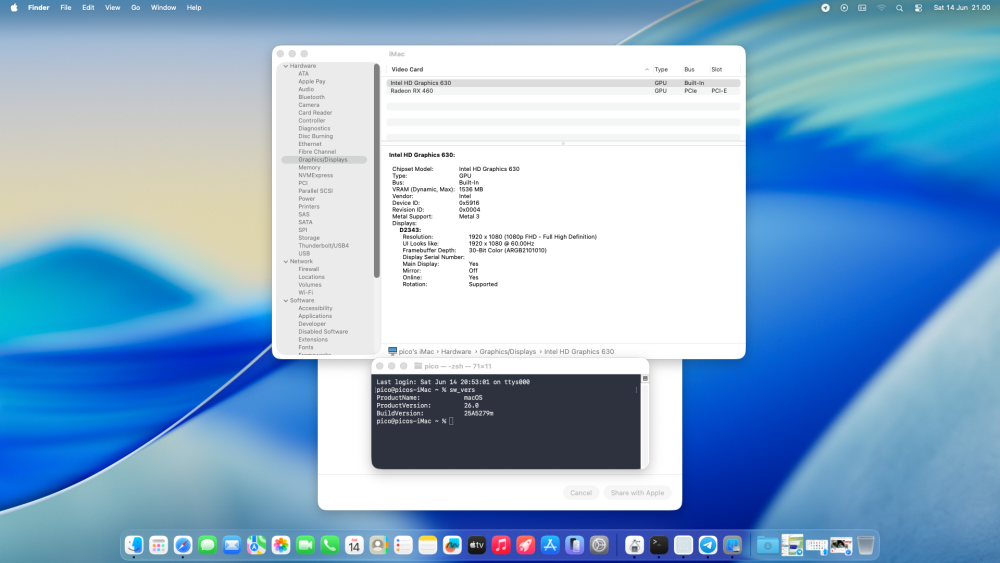Screen dimensions: 1000x563
Task: Click the Wi-Fi status icon in the menu bar
Action: click(x=881, y=8)
